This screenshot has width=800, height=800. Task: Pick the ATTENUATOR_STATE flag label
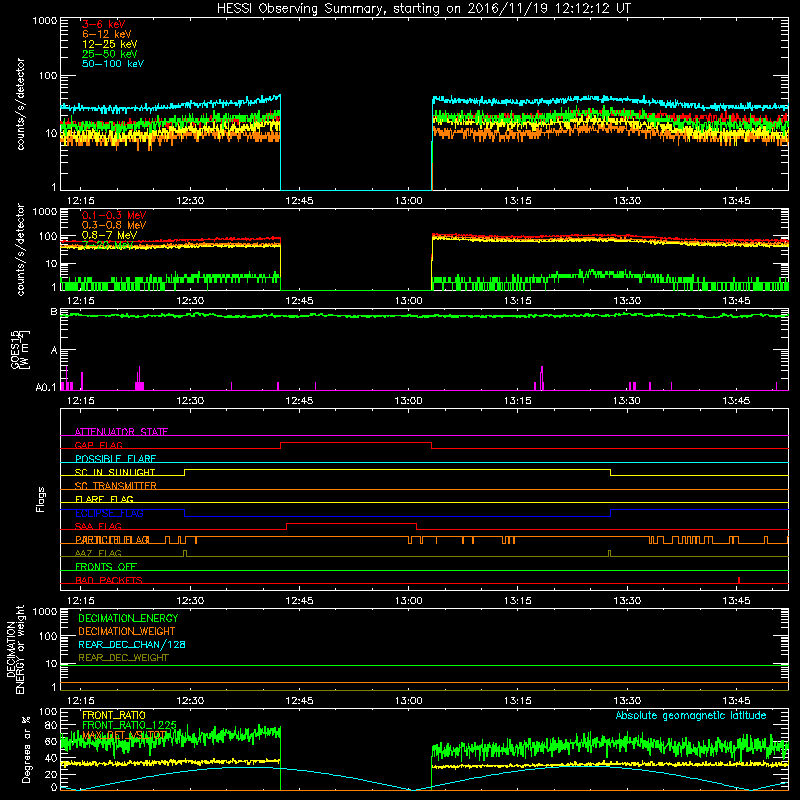121,432
